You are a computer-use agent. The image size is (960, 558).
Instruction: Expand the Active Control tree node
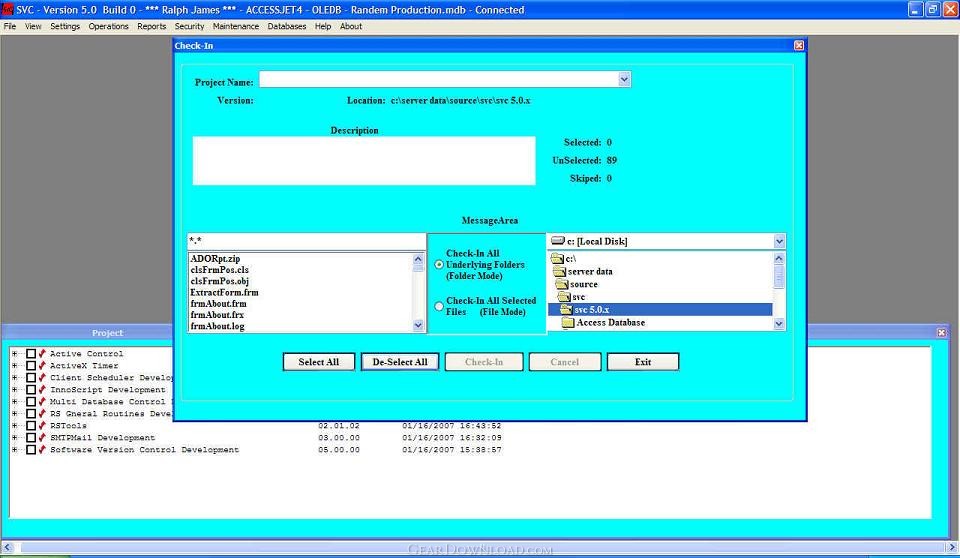pos(15,353)
